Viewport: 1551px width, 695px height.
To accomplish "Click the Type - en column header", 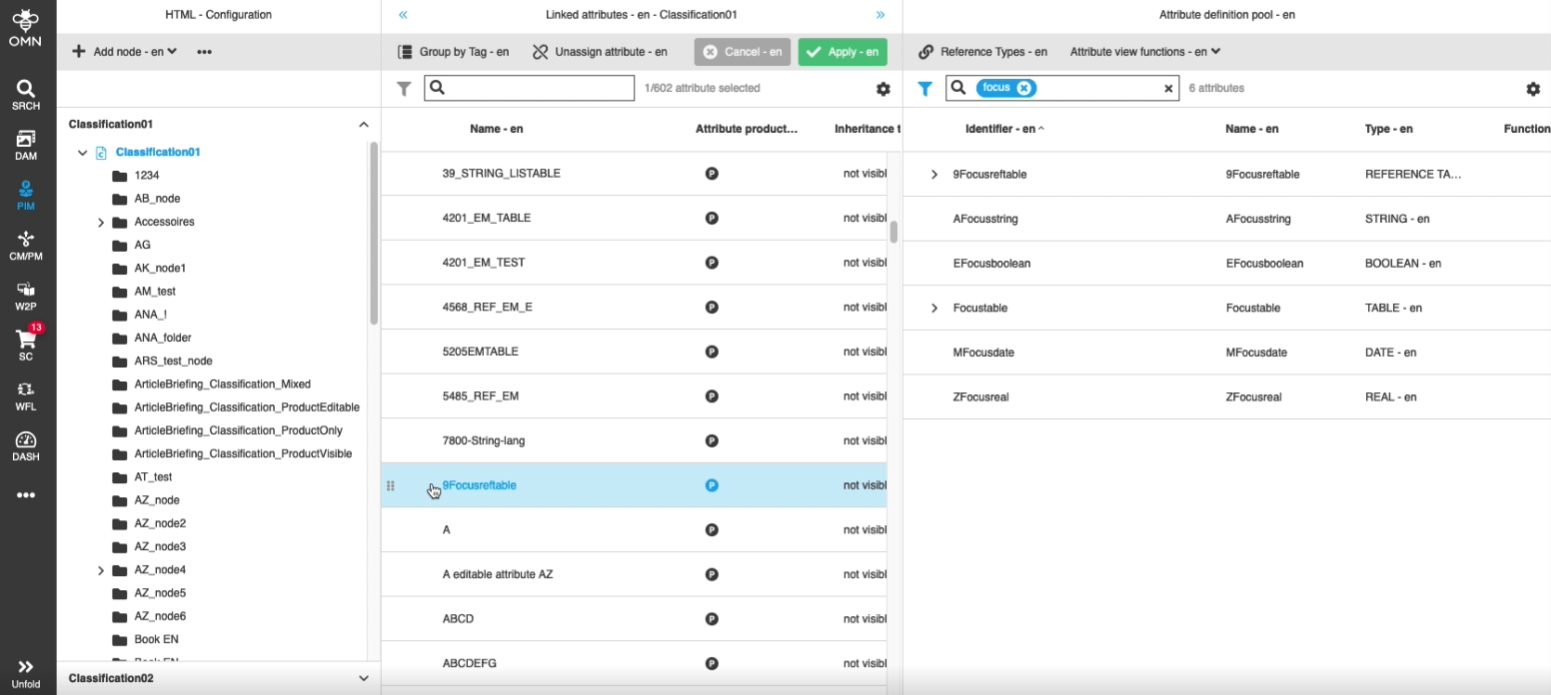I will point(1388,129).
